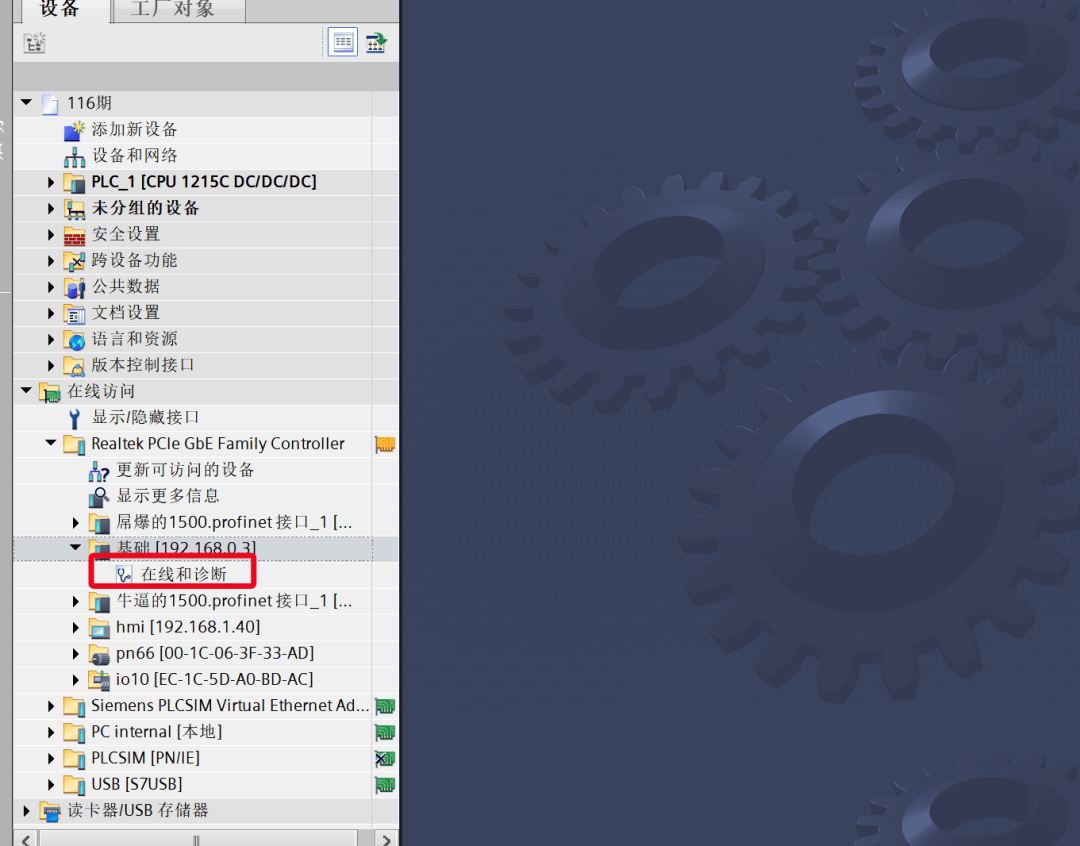The height and width of the screenshot is (846, 1080).
Task: Open 显示更多信息
Action: [x=167, y=496]
